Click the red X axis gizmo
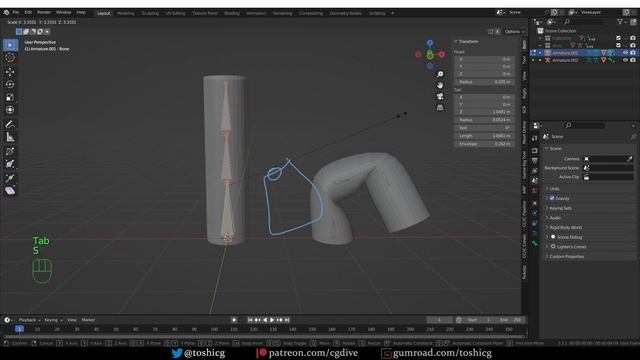This screenshot has width=640, height=360. click(442, 54)
